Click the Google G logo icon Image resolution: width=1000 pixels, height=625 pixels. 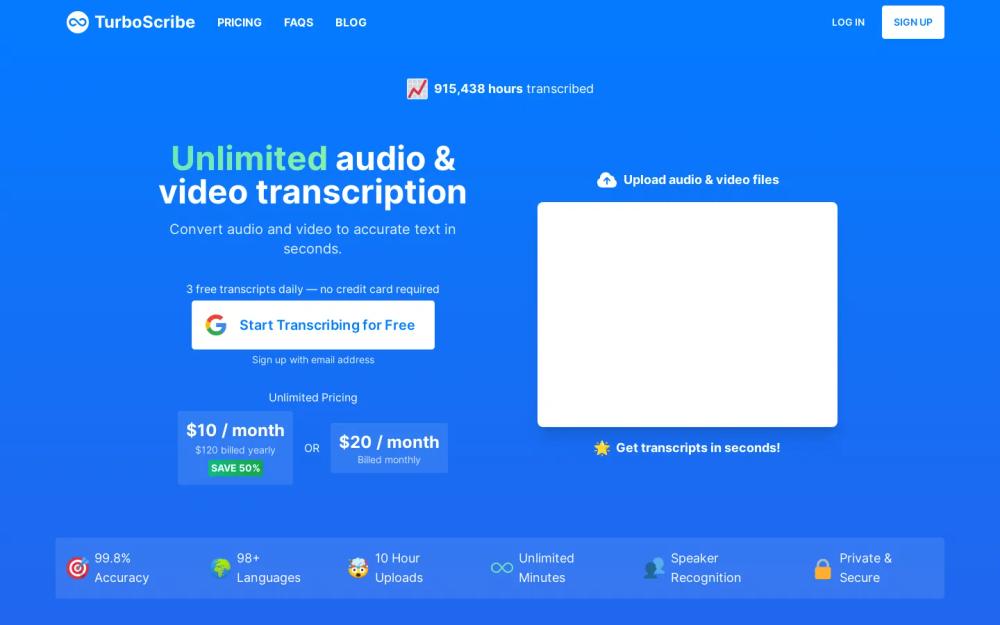(216, 325)
